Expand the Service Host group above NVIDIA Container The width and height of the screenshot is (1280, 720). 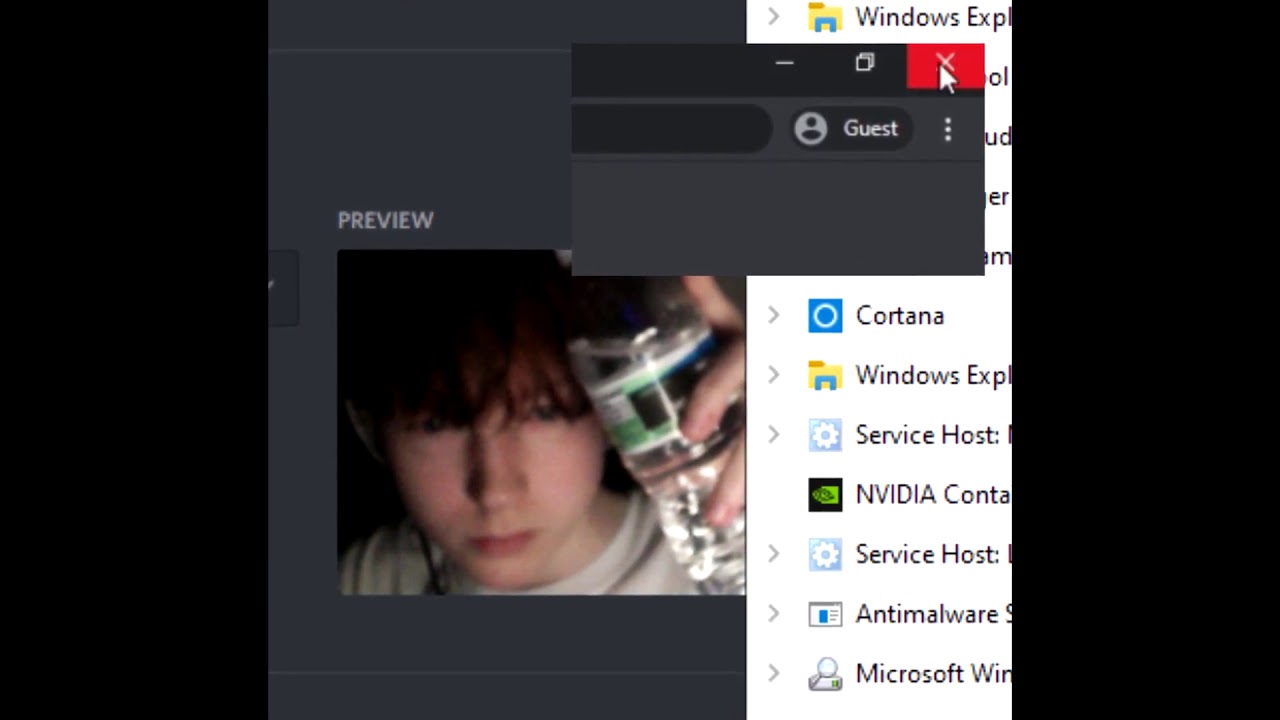[x=773, y=435]
